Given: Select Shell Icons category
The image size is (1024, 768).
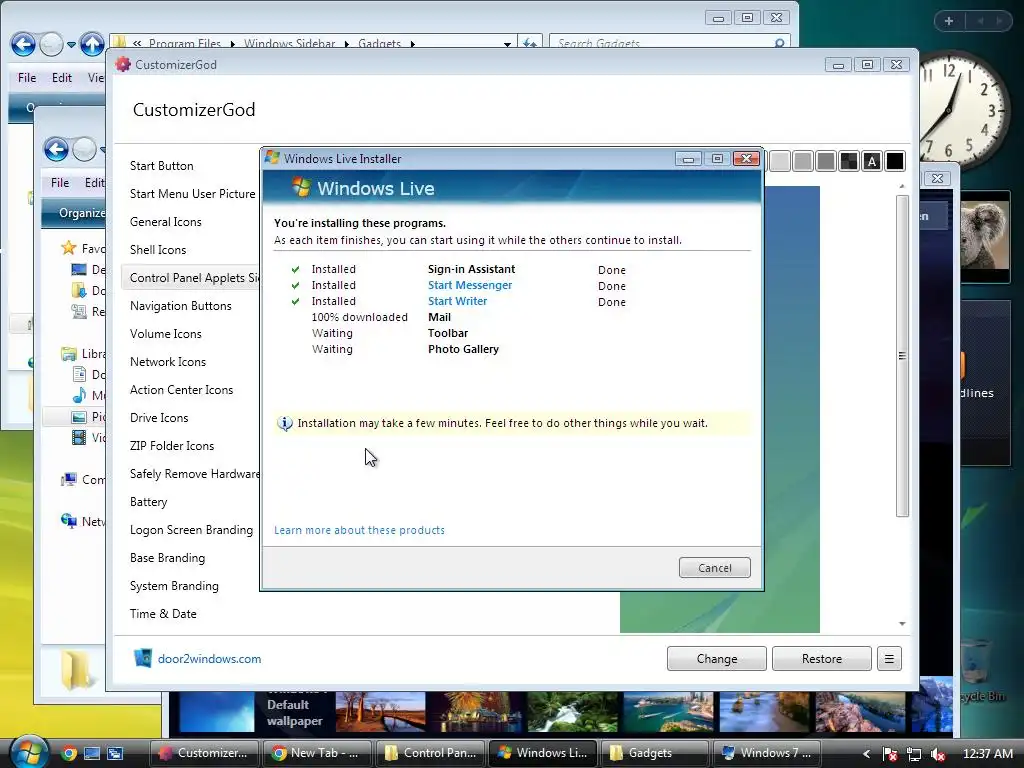Looking at the screenshot, I should tap(157, 250).
